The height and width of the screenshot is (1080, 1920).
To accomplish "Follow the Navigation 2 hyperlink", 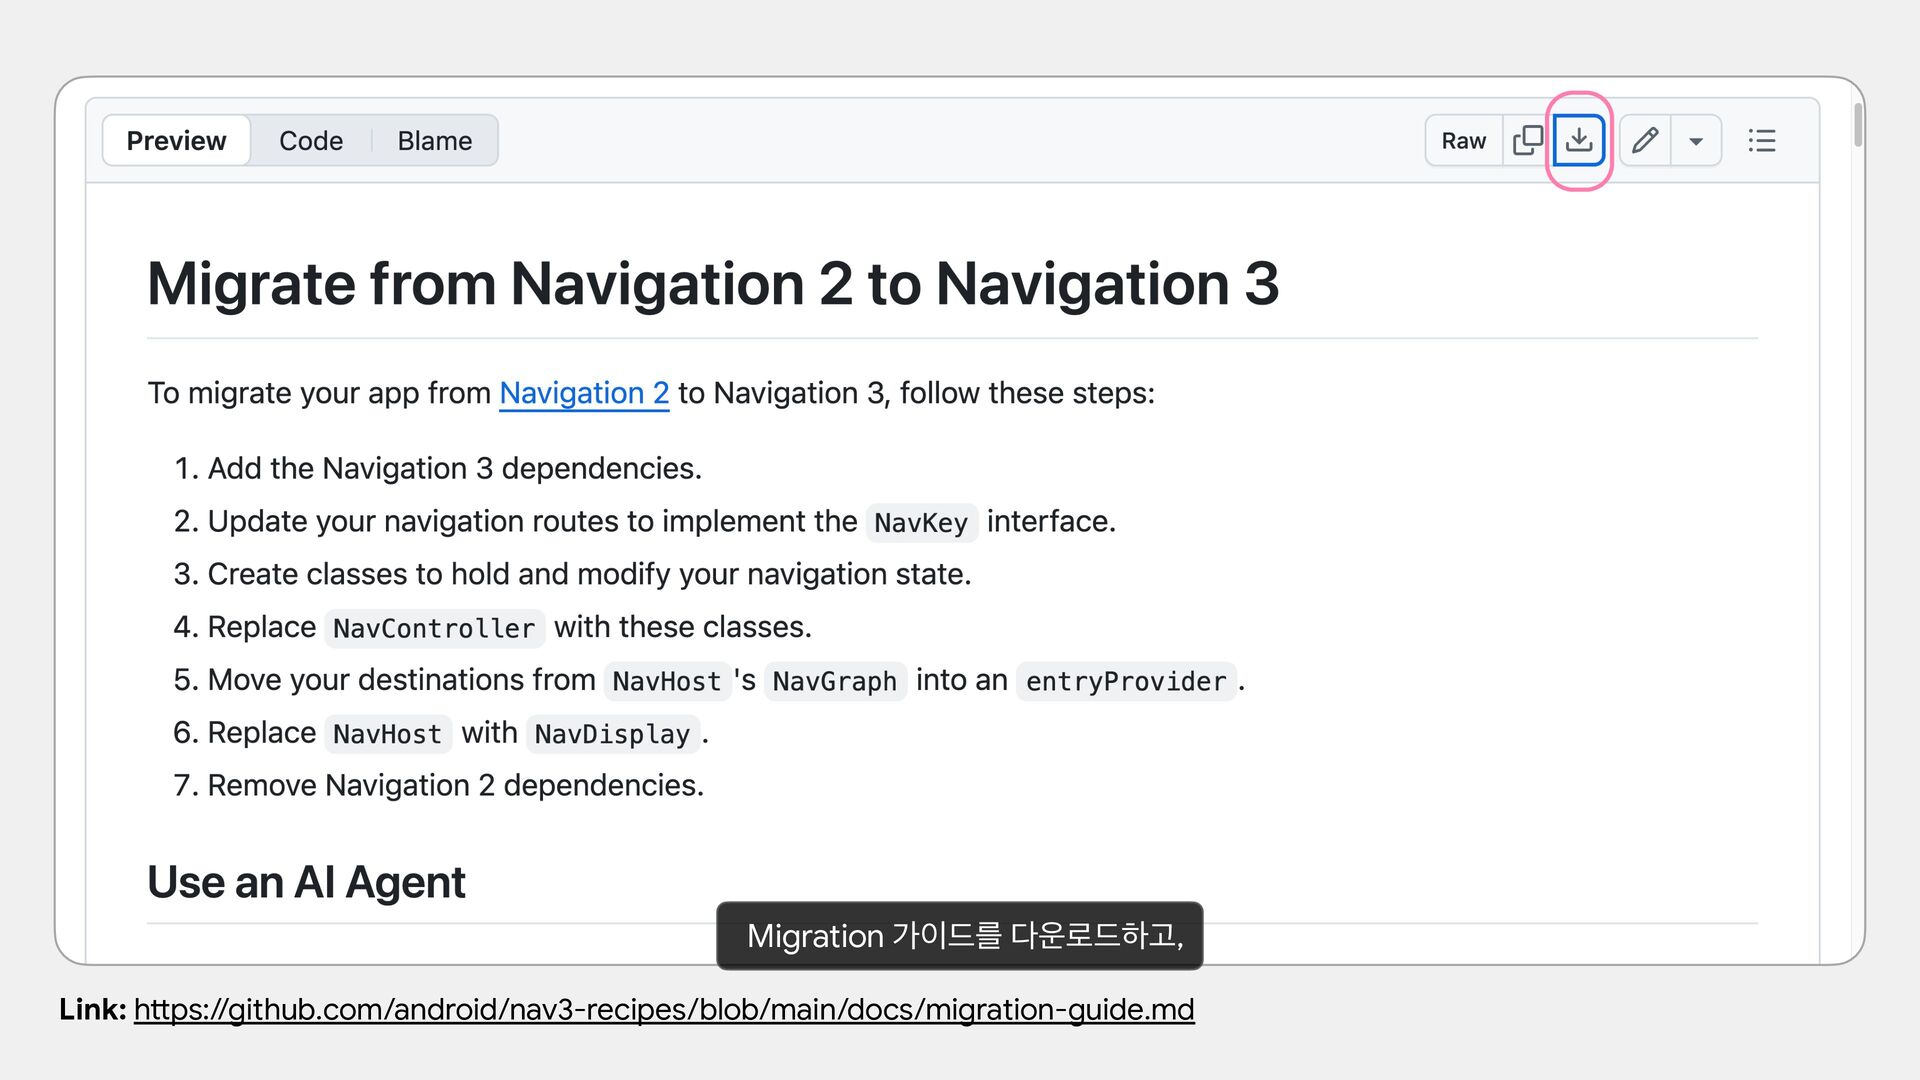I will 584,393.
